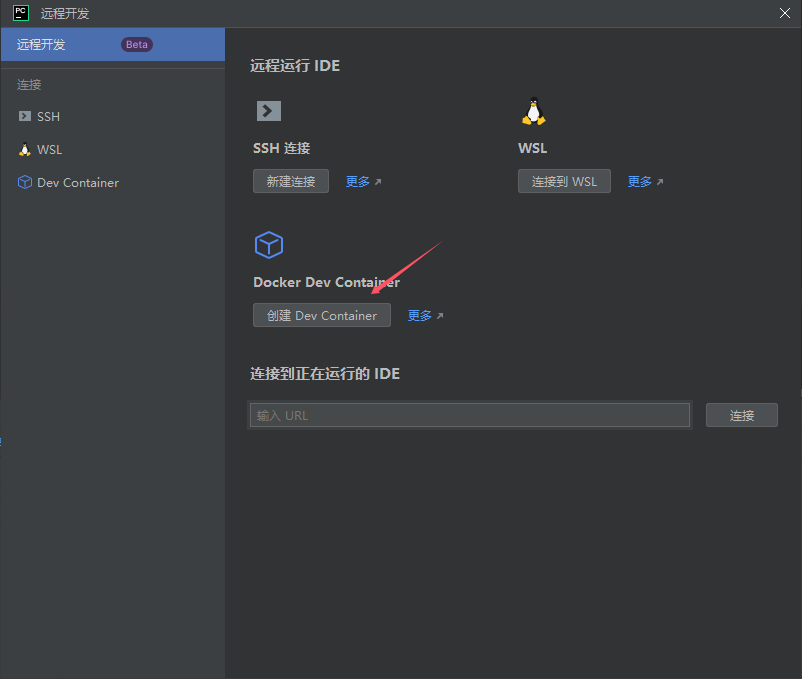Click the 连接到 WSL button
This screenshot has width=802, height=679.
[564, 181]
